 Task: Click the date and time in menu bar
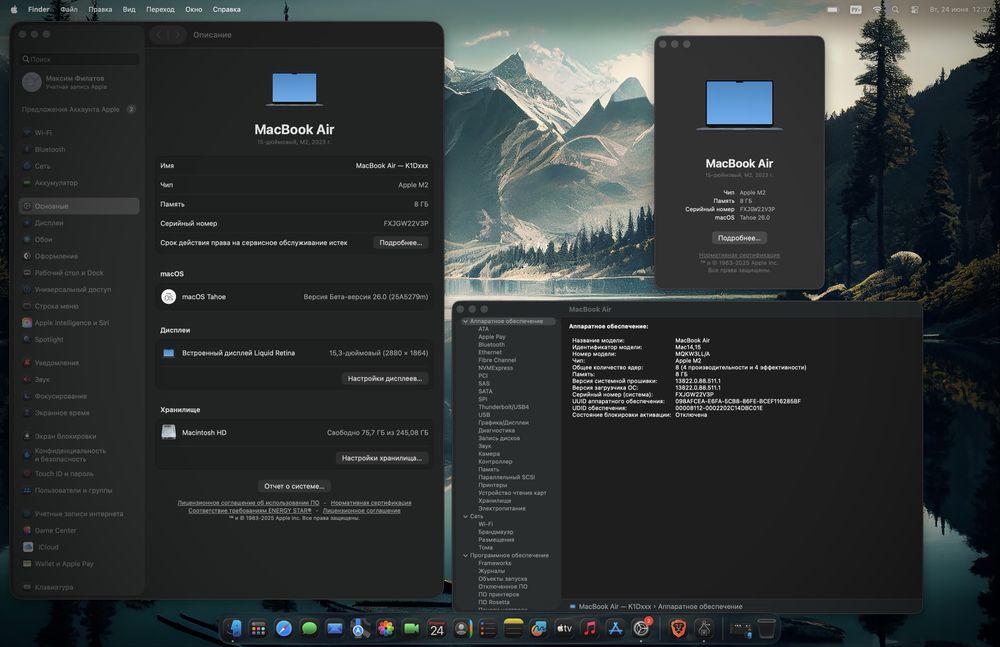tap(960, 10)
